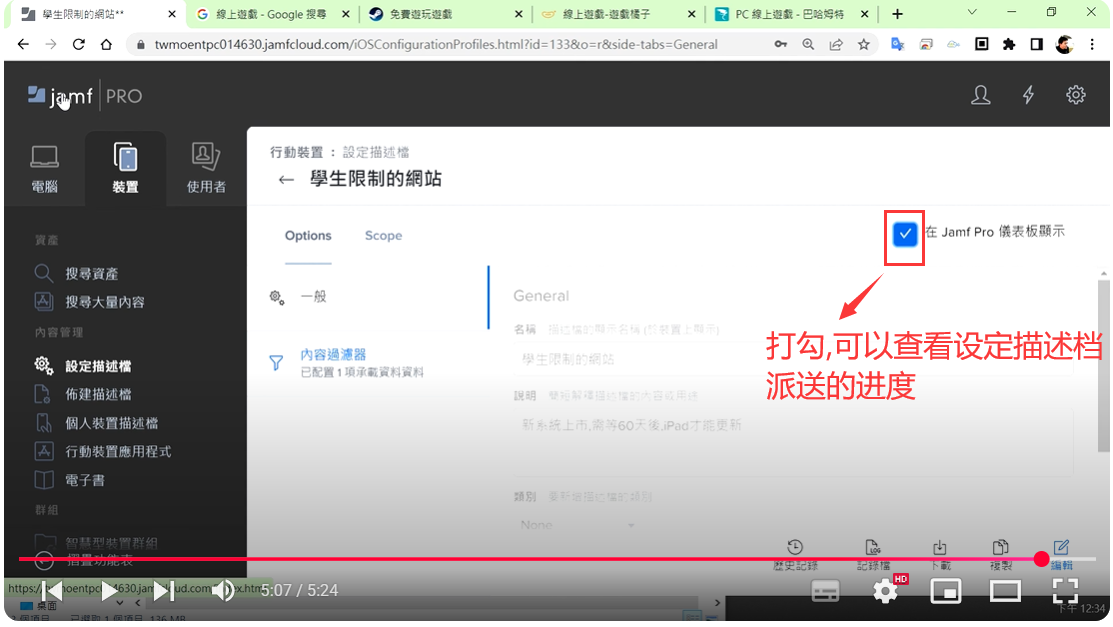
Task: Open 佈建描述檔 in the sidebar
Action: pos(83,394)
